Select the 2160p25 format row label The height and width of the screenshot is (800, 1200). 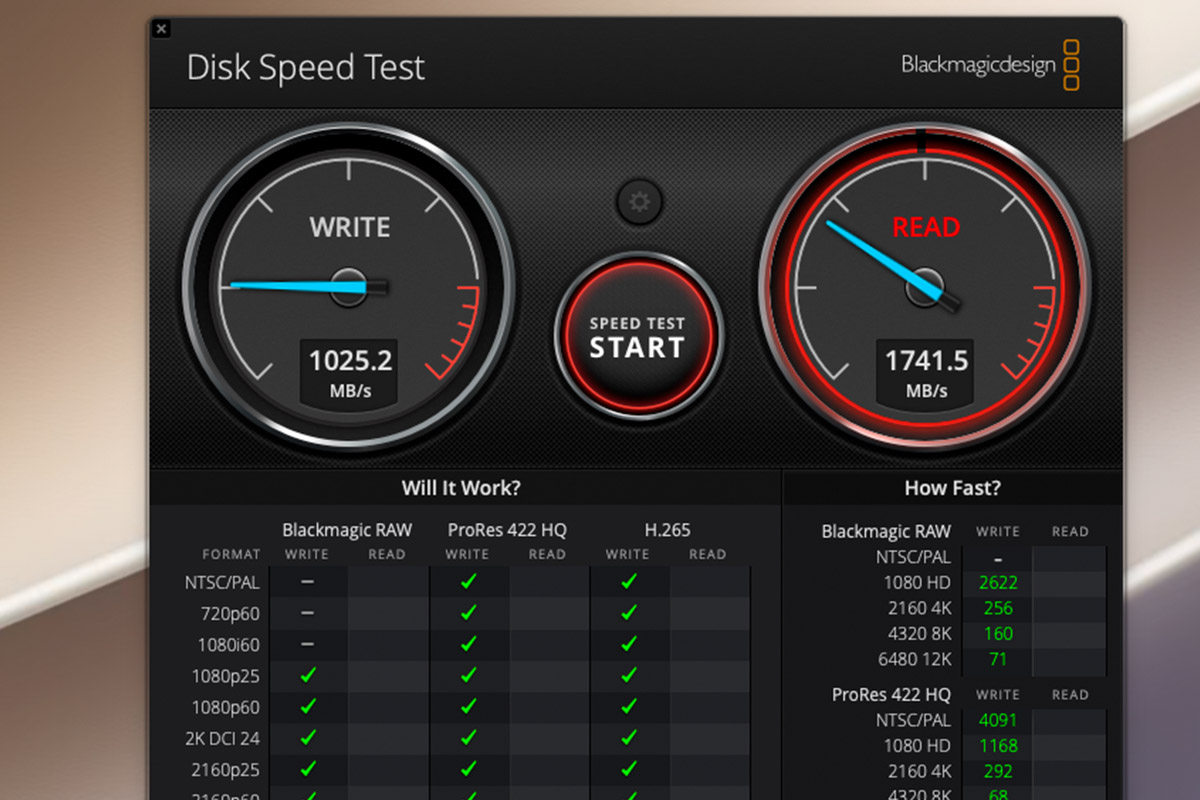(x=225, y=771)
